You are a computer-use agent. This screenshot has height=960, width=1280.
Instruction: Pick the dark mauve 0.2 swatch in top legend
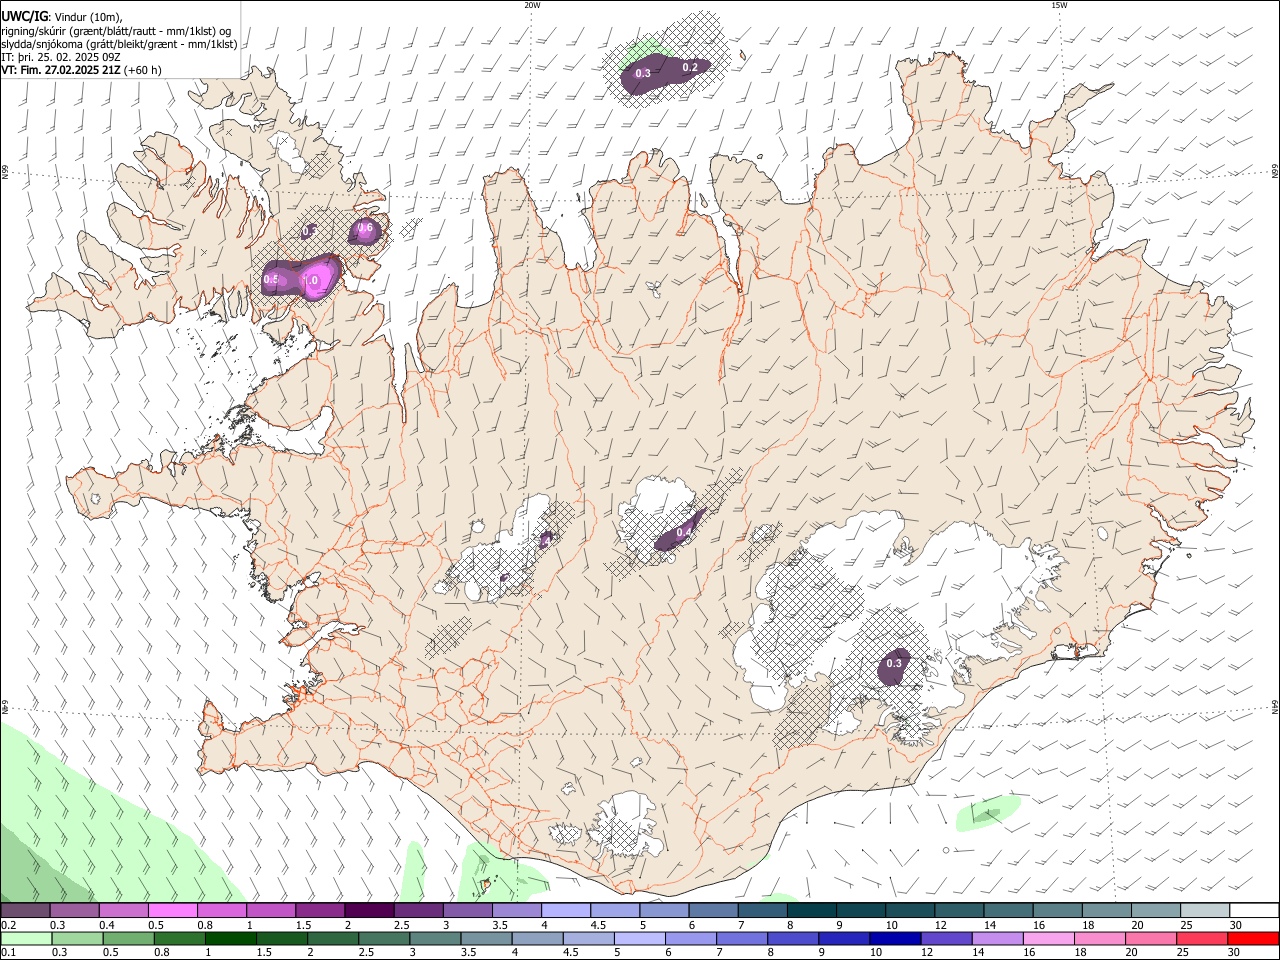pos(25,911)
